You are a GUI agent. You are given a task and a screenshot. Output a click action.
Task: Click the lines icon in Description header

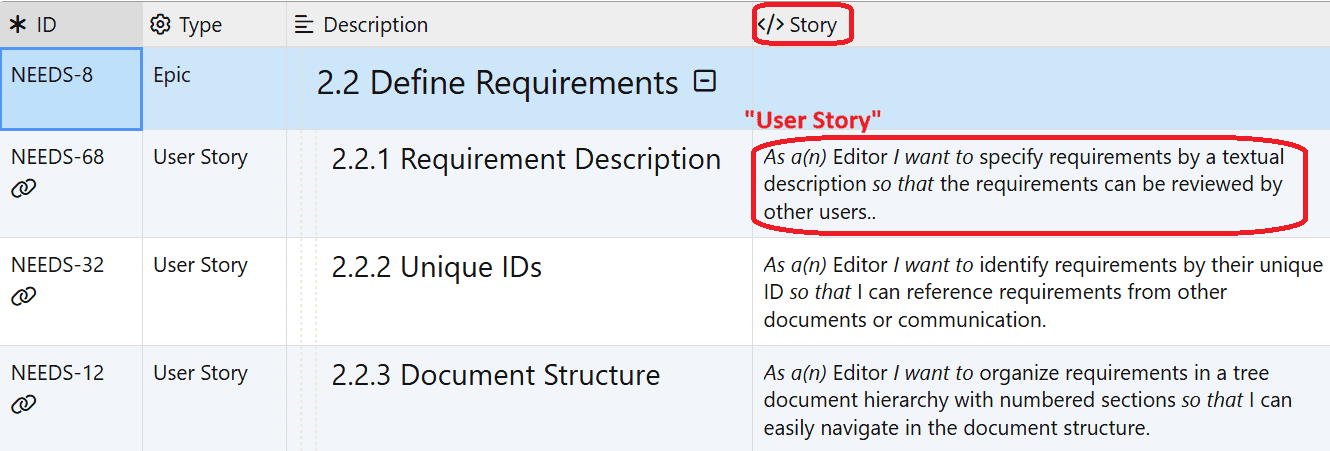(x=304, y=24)
